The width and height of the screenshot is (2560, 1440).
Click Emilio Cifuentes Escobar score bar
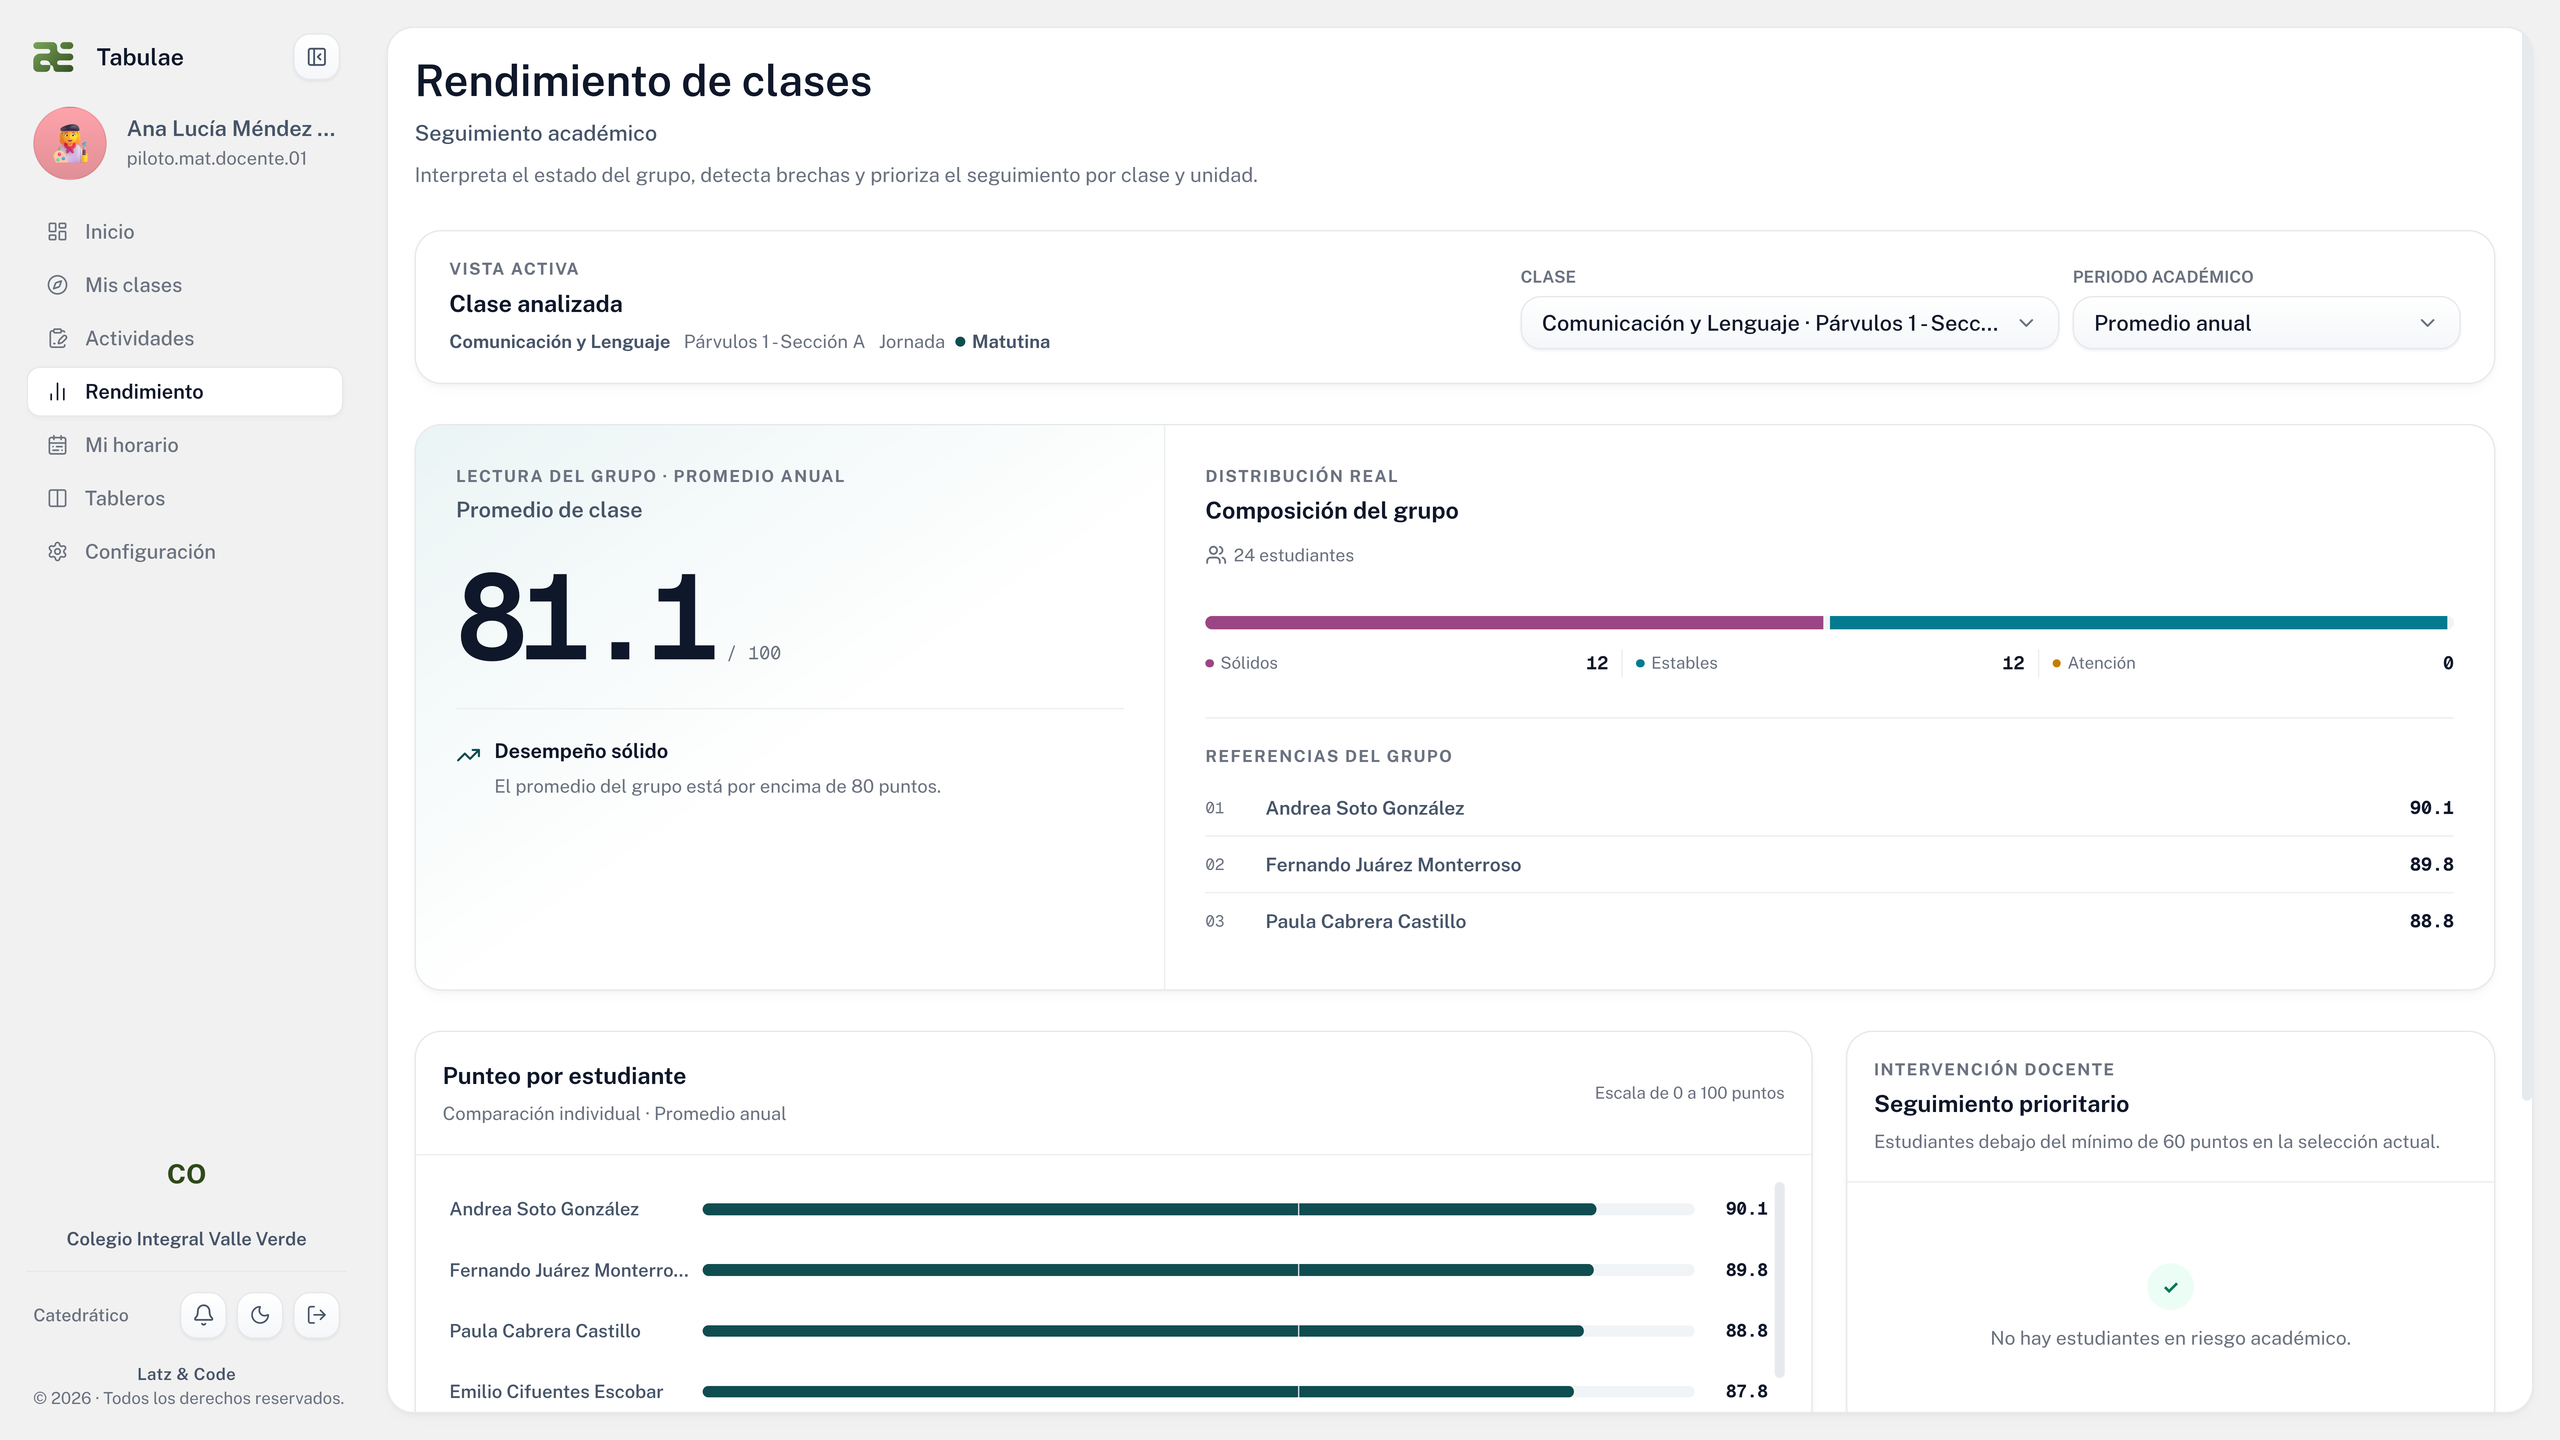tap(1198, 1392)
